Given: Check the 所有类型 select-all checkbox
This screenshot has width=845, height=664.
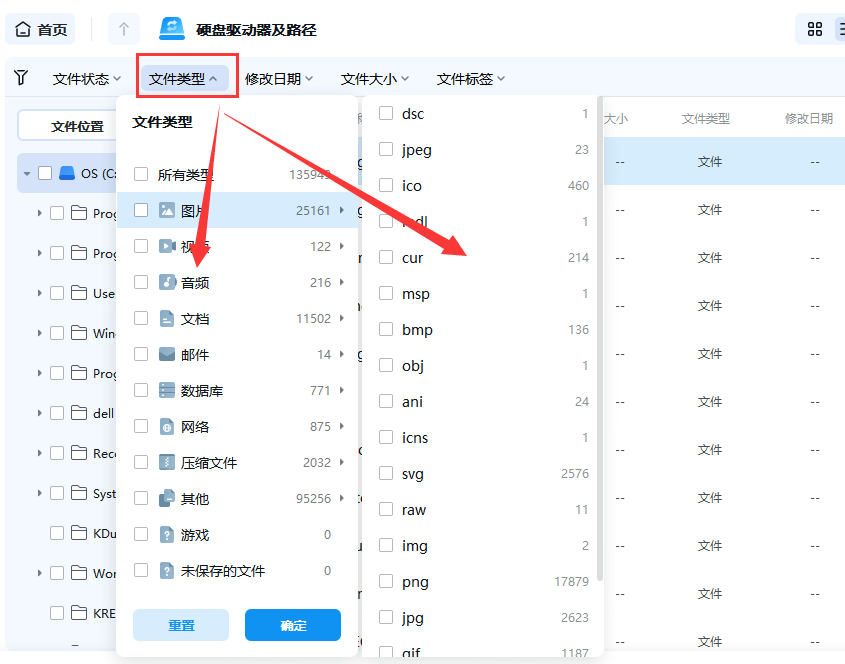Looking at the screenshot, I should click(143, 172).
